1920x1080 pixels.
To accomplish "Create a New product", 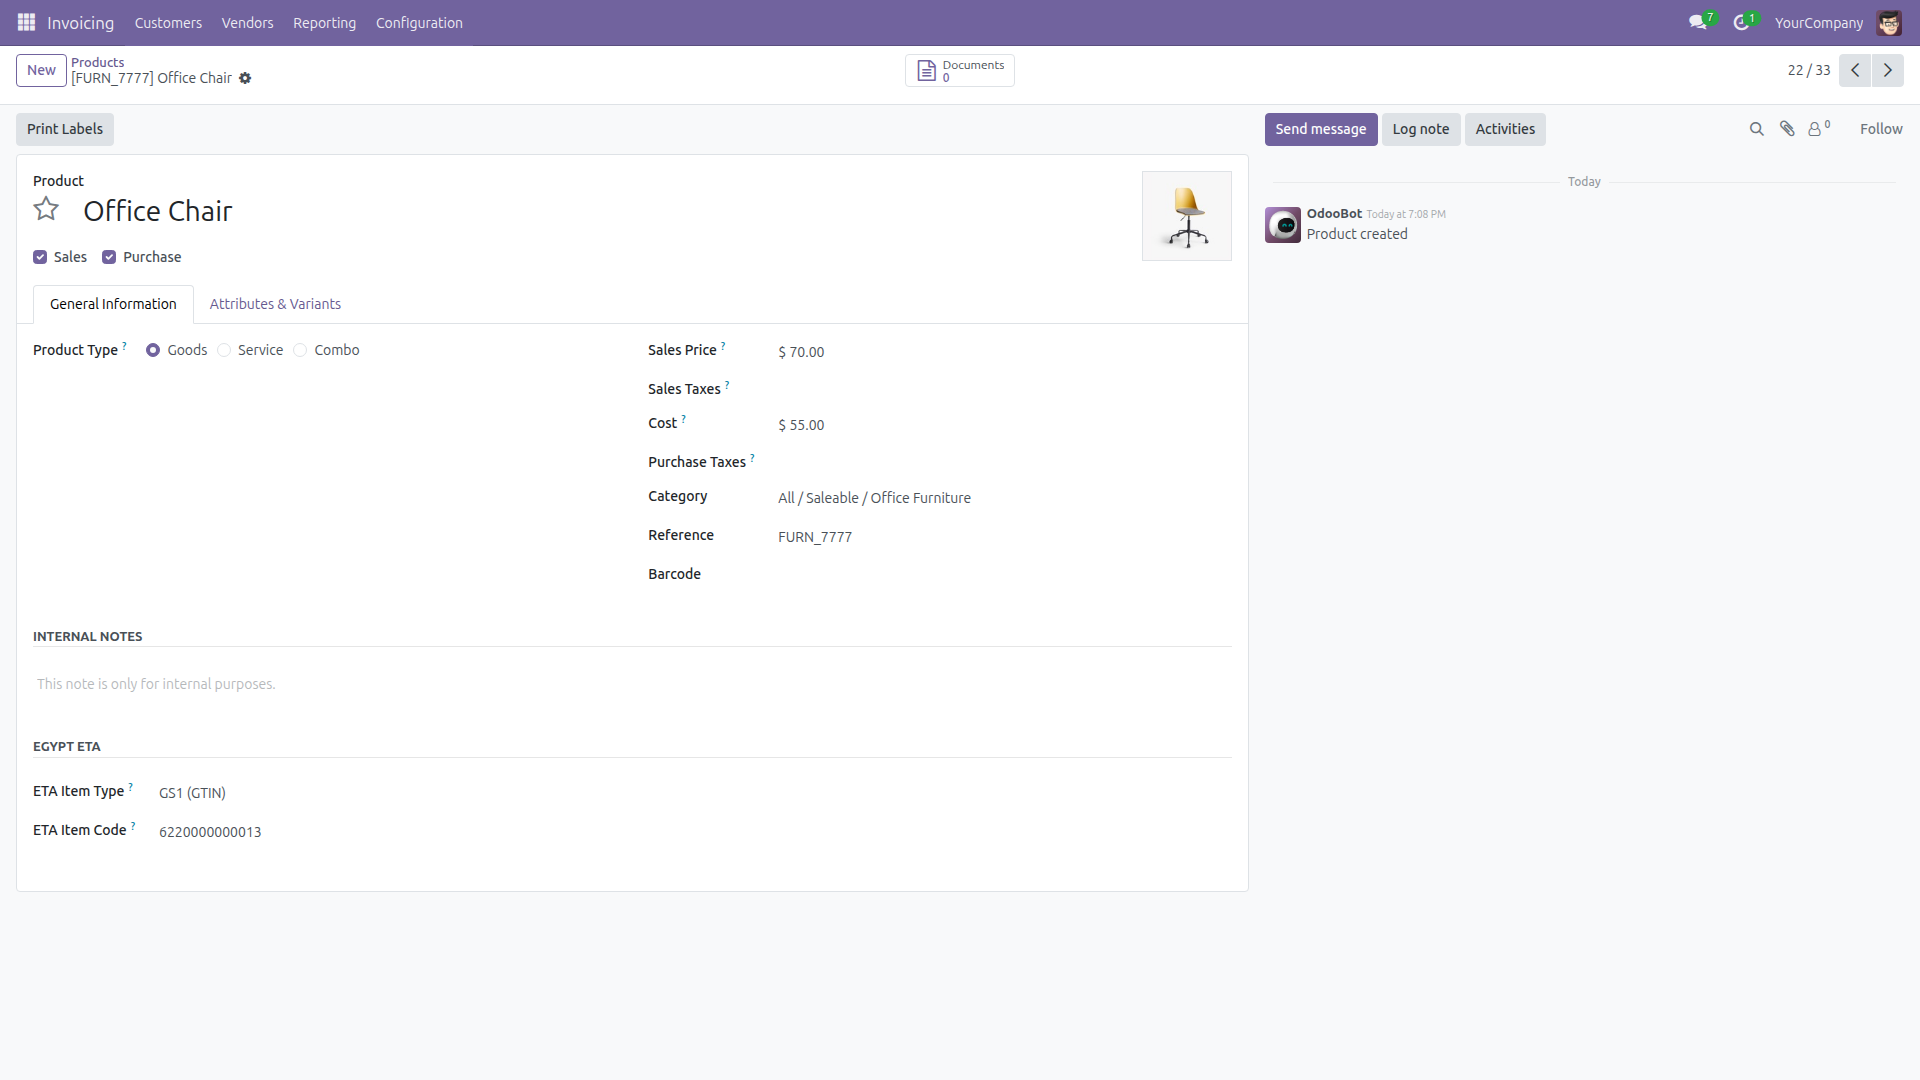I will [x=41, y=70].
